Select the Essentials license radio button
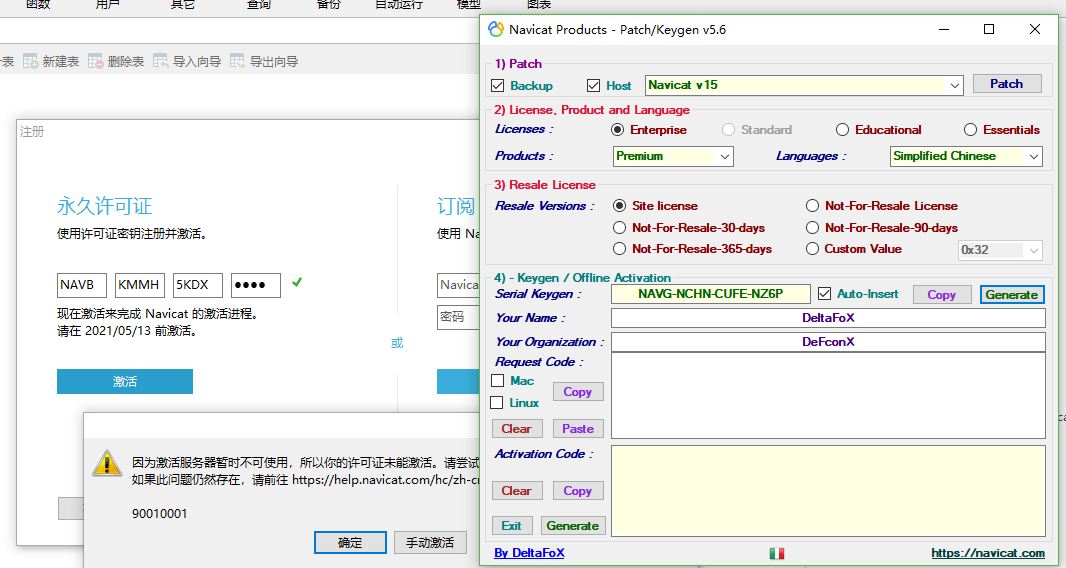1066x568 pixels. 970,130
